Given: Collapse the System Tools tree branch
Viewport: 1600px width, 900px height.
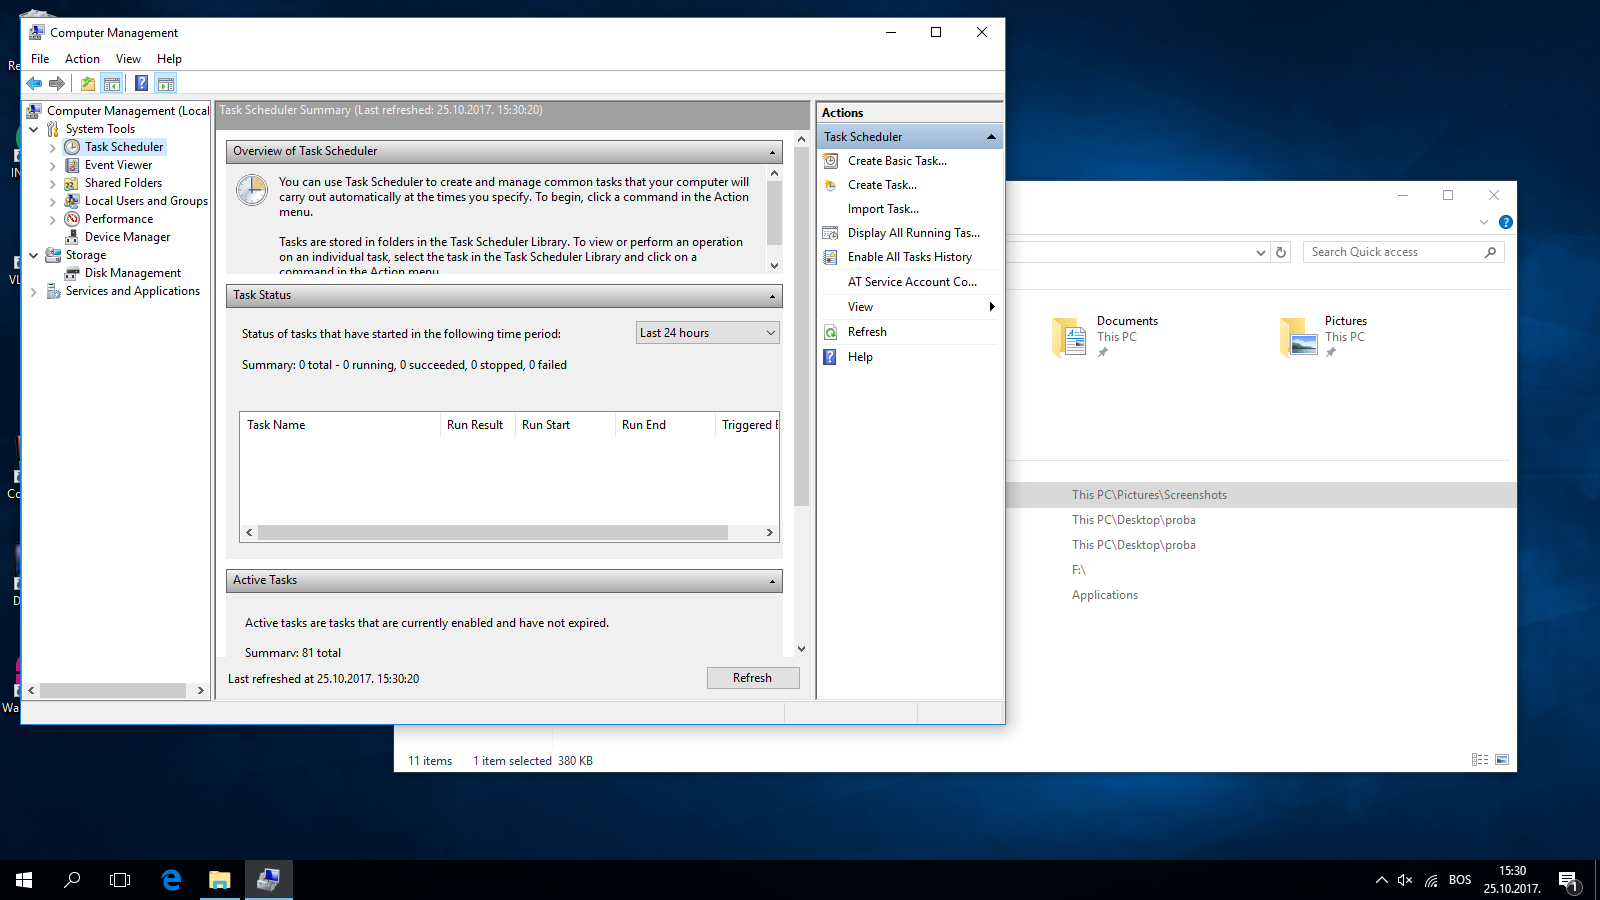Looking at the screenshot, I should click(34, 129).
